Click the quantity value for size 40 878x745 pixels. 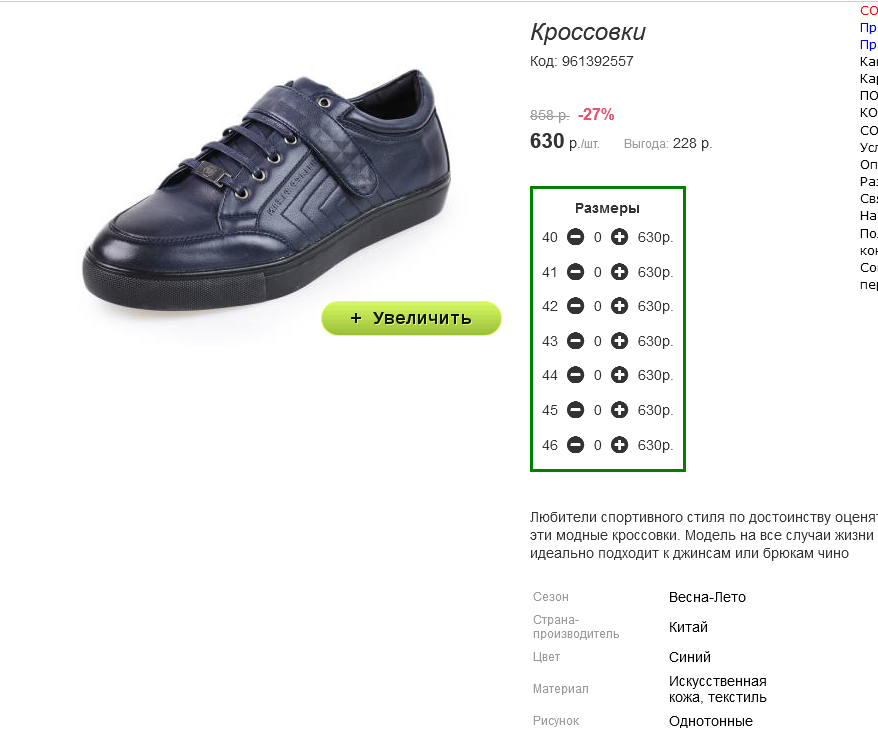click(597, 238)
